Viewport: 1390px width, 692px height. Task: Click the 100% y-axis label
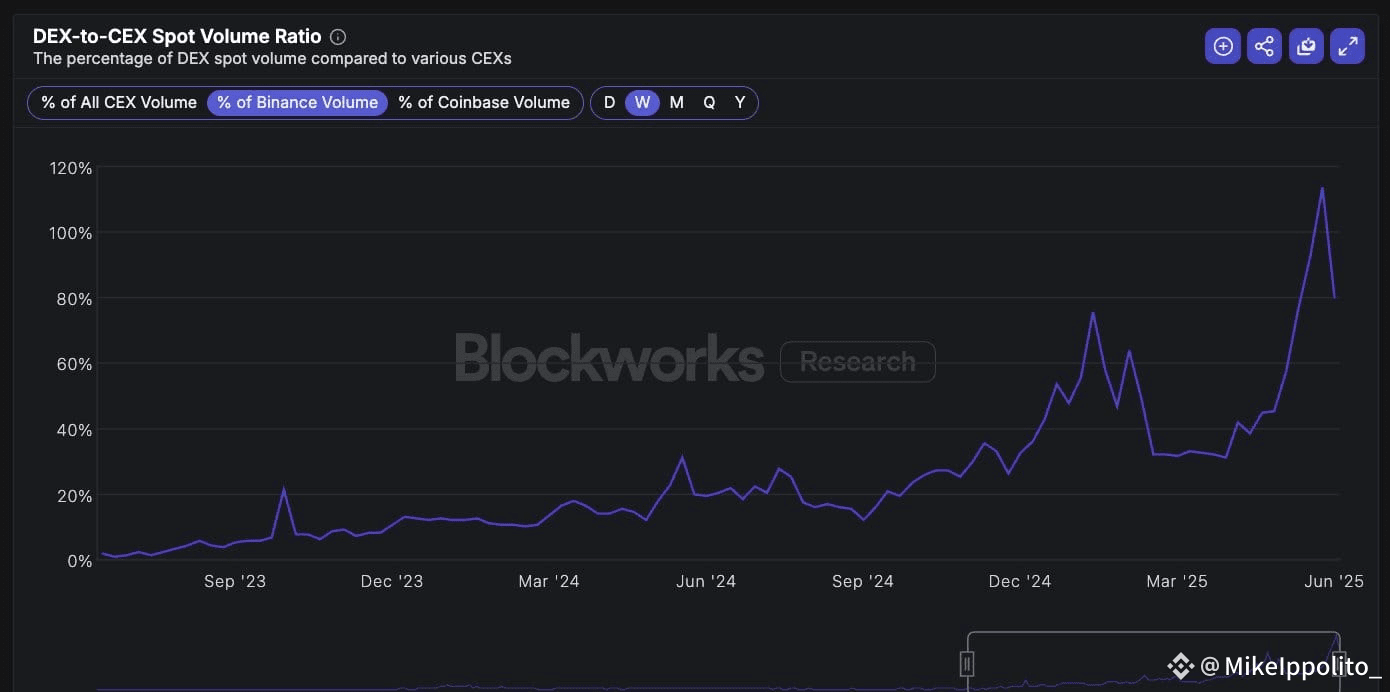tap(70, 233)
